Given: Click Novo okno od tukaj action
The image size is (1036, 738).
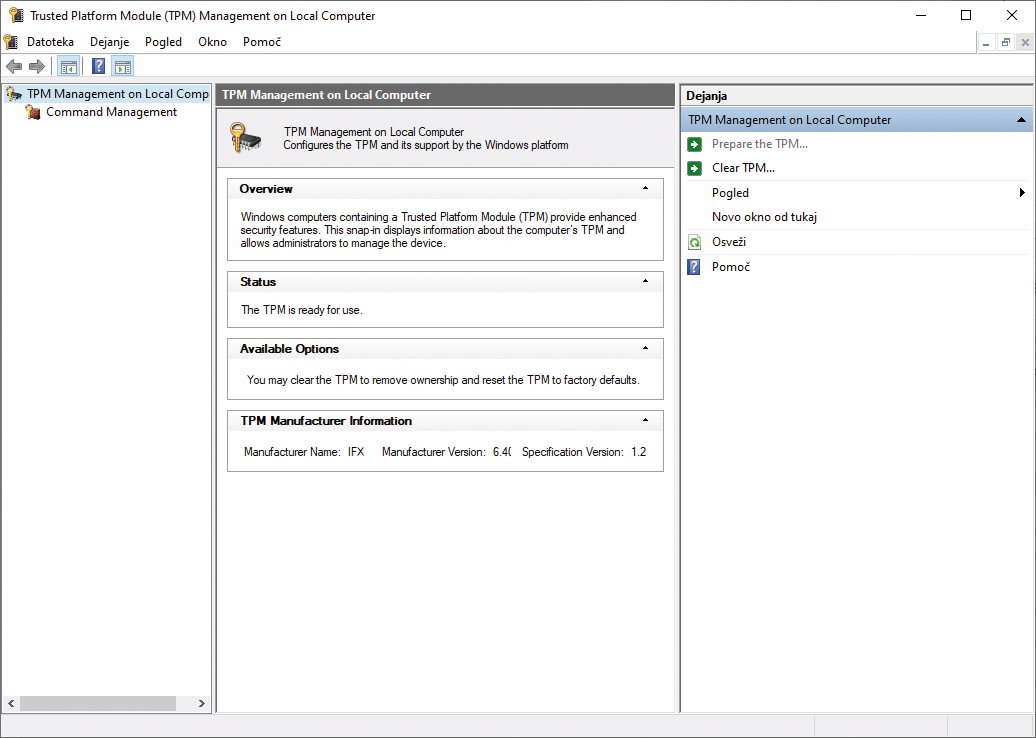Looking at the screenshot, I should point(764,217).
